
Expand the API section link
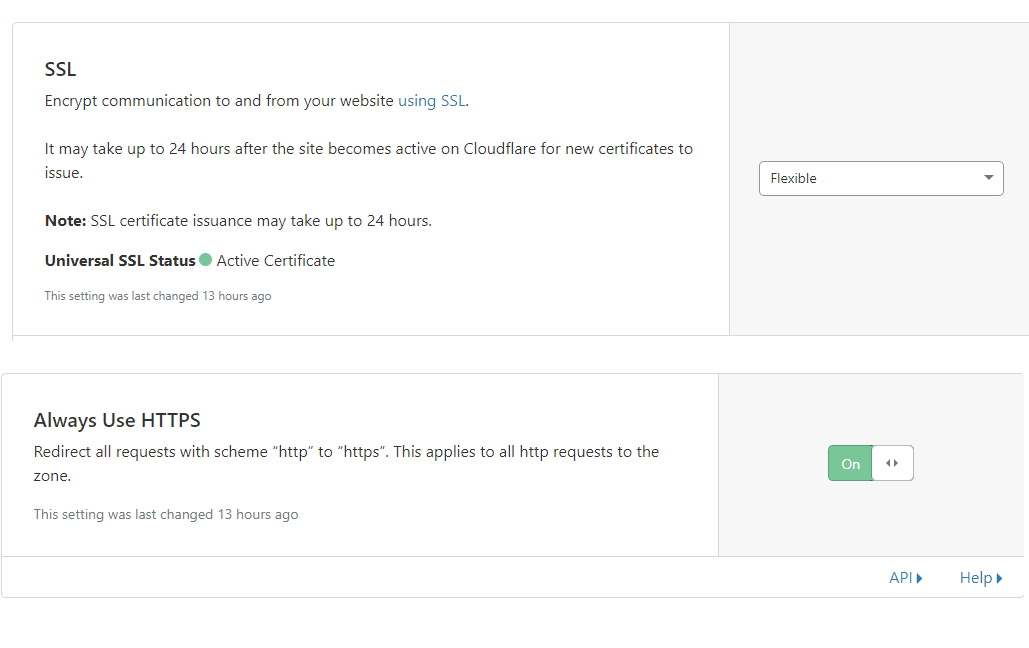[900, 578]
